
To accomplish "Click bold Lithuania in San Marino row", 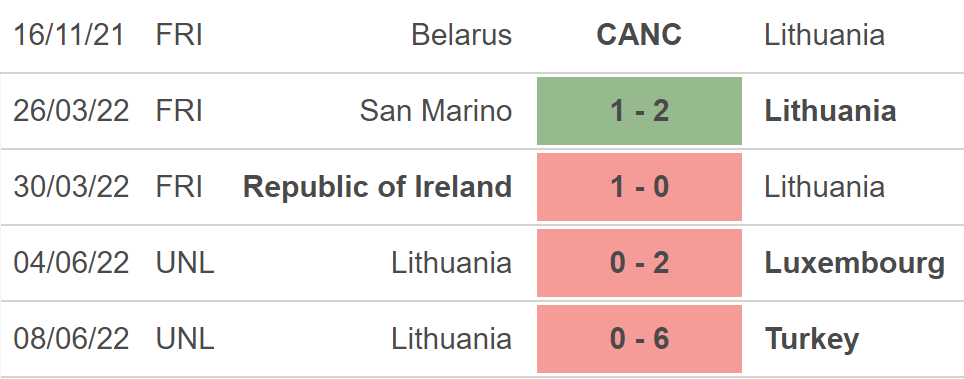I will click(831, 111).
